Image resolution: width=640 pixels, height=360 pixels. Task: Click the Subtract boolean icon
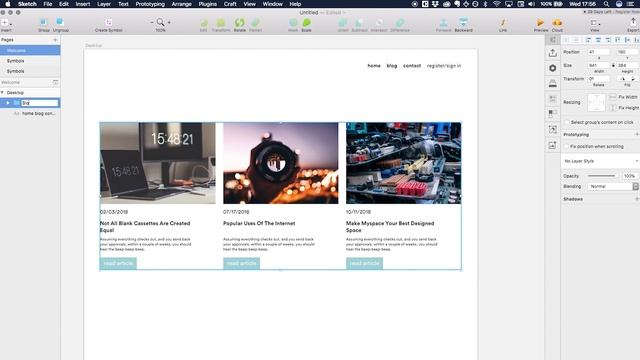(359, 24)
